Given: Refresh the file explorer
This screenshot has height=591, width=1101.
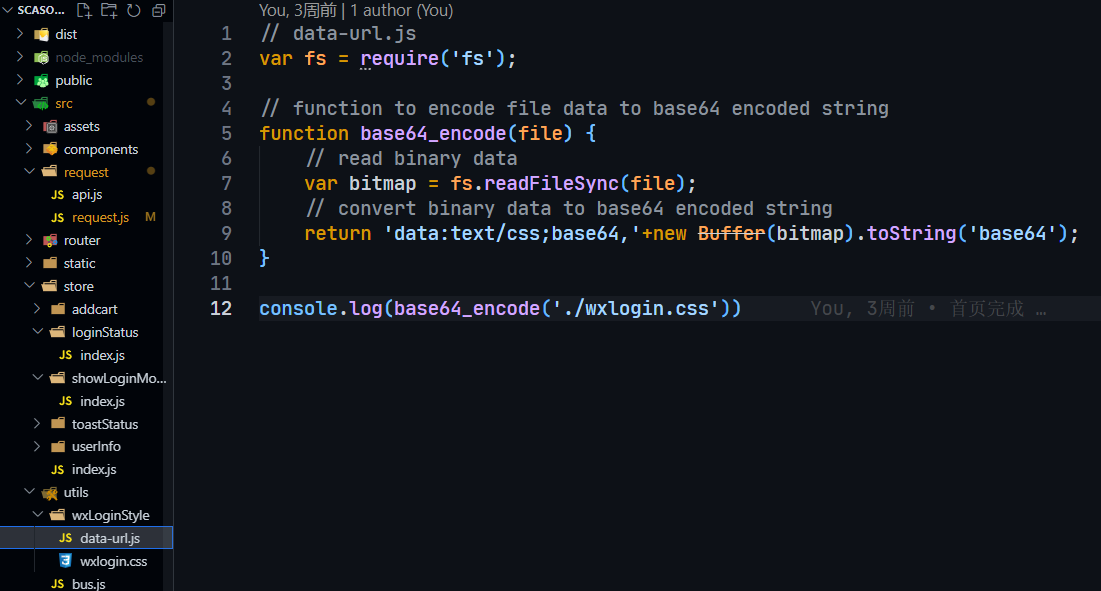Looking at the screenshot, I should 133,11.
